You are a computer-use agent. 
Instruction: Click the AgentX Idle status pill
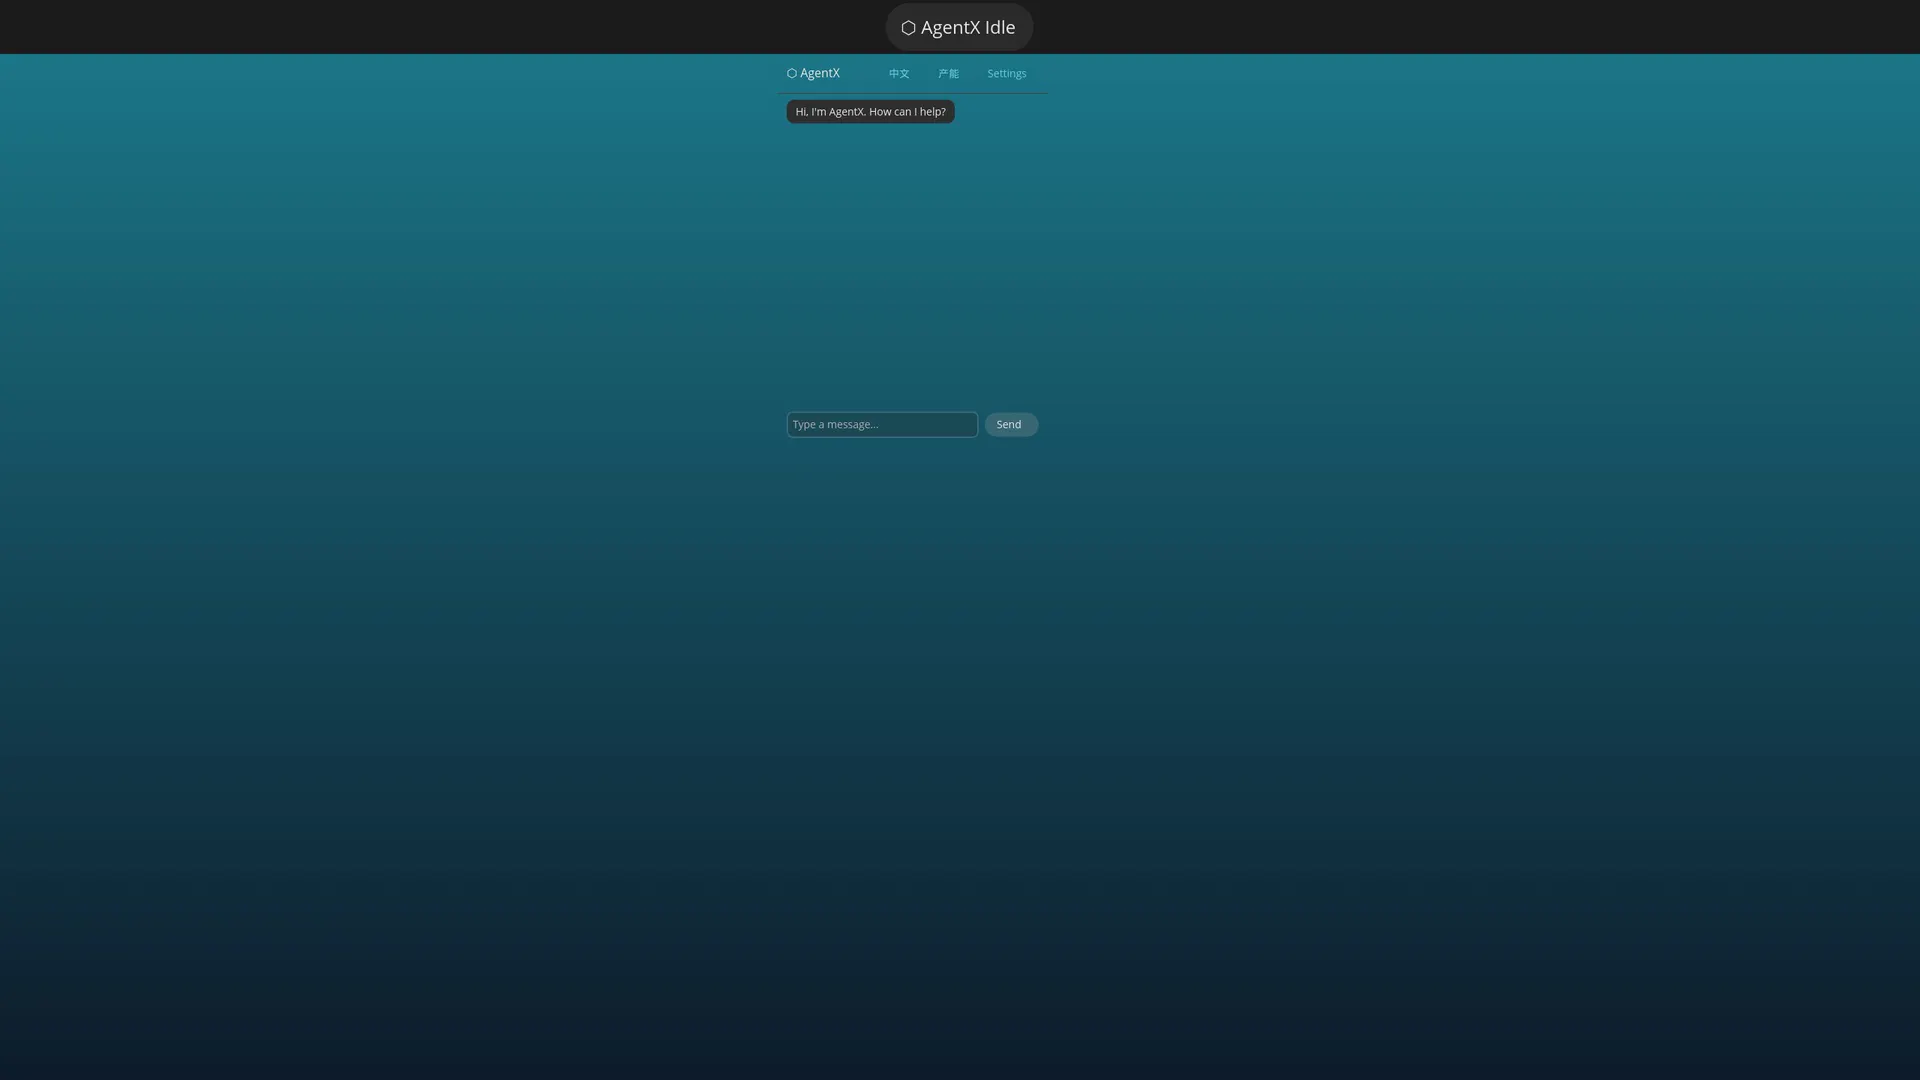tap(959, 27)
